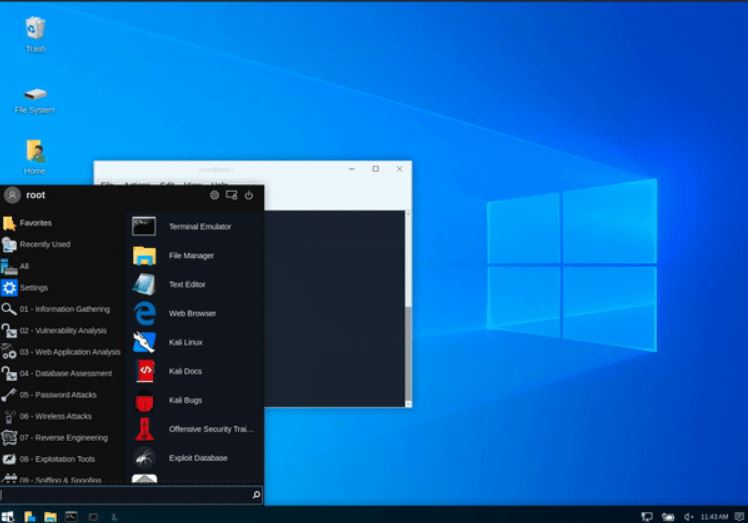Open 05 - Password Attacks category
This screenshot has height=523, width=748.
62,395
